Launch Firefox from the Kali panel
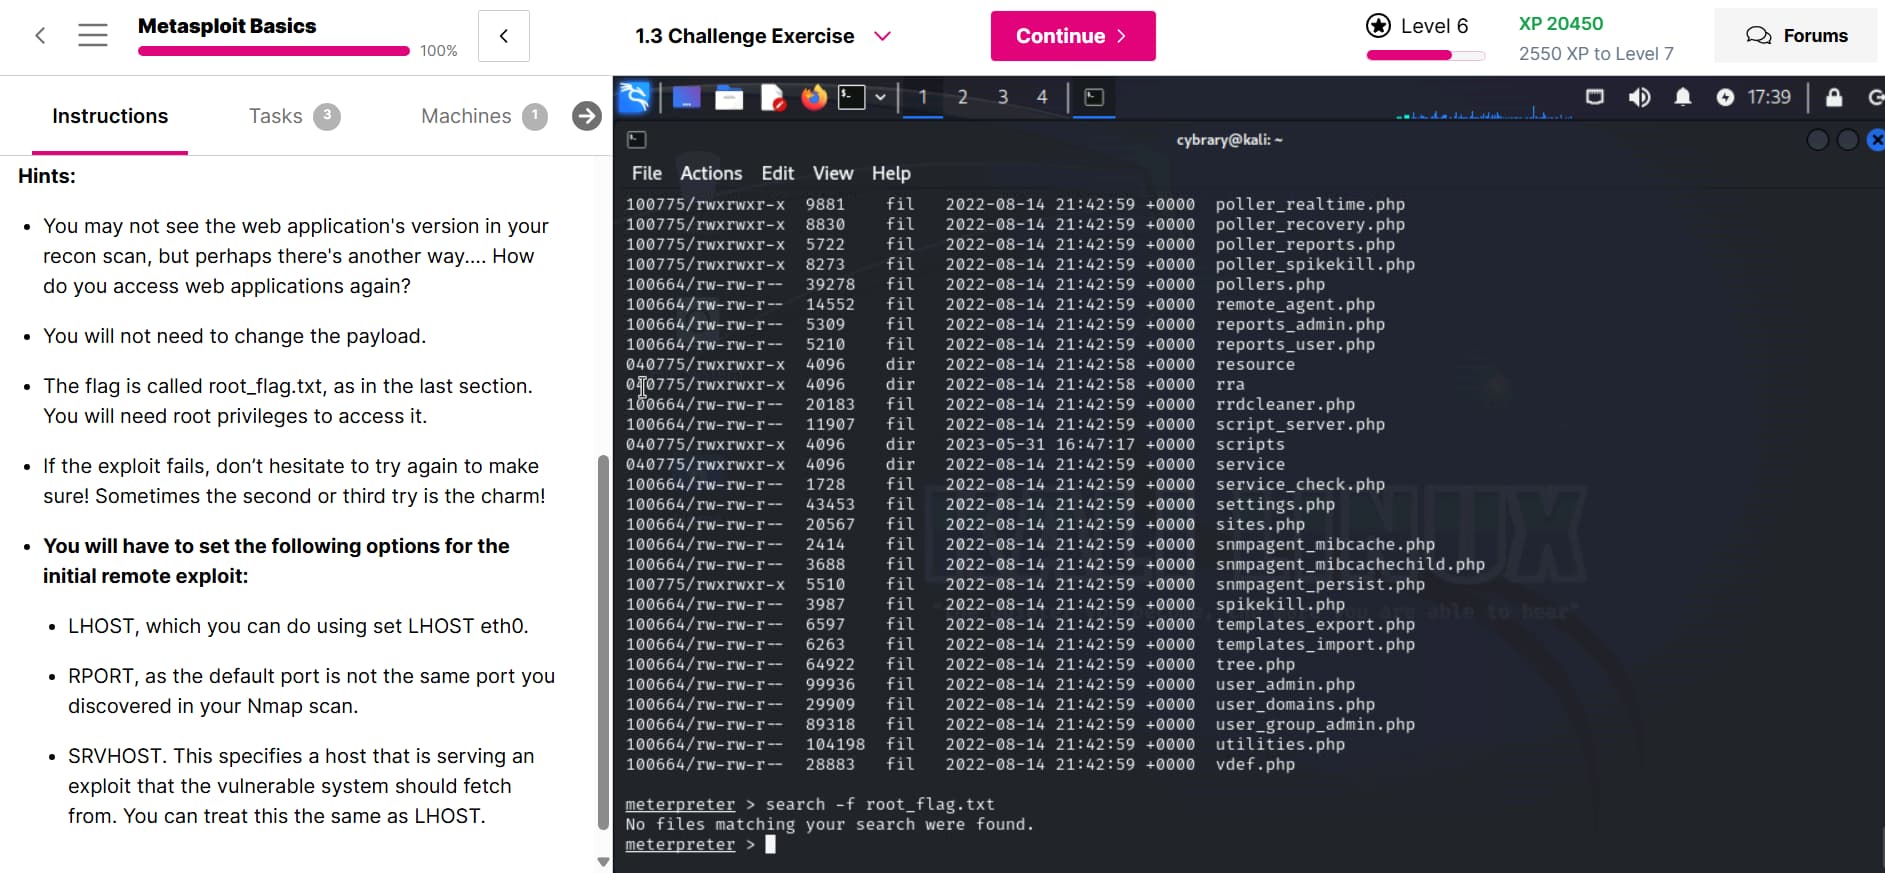The image size is (1885, 873). click(x=814, y=97)
